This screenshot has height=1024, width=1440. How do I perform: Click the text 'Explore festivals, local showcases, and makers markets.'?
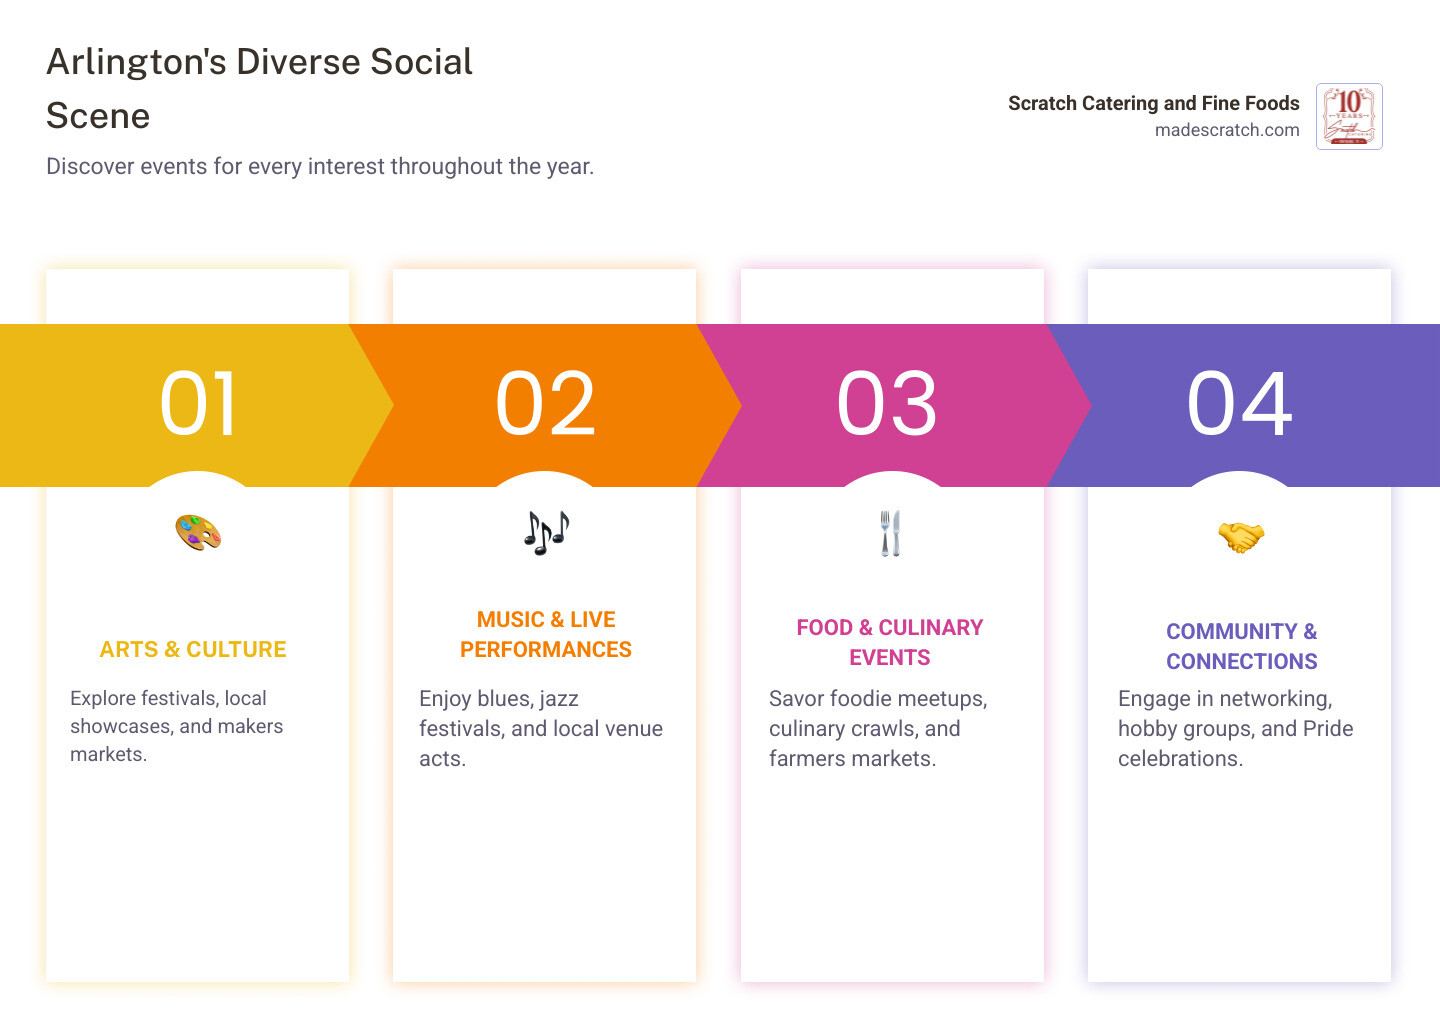click(177, 726)
